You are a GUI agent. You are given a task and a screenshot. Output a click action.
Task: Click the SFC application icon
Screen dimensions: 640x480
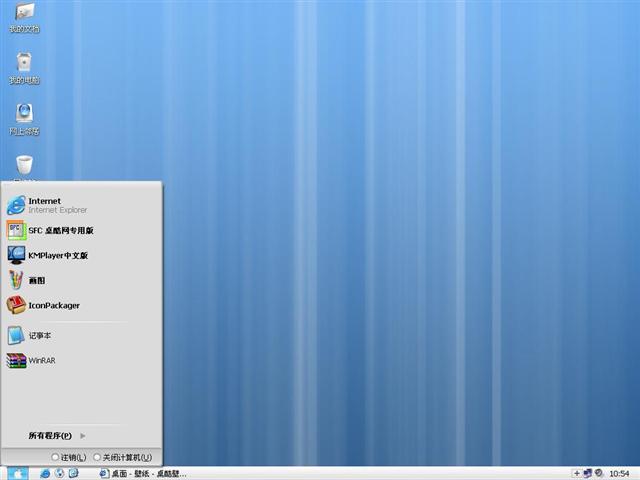pos(16,230)
